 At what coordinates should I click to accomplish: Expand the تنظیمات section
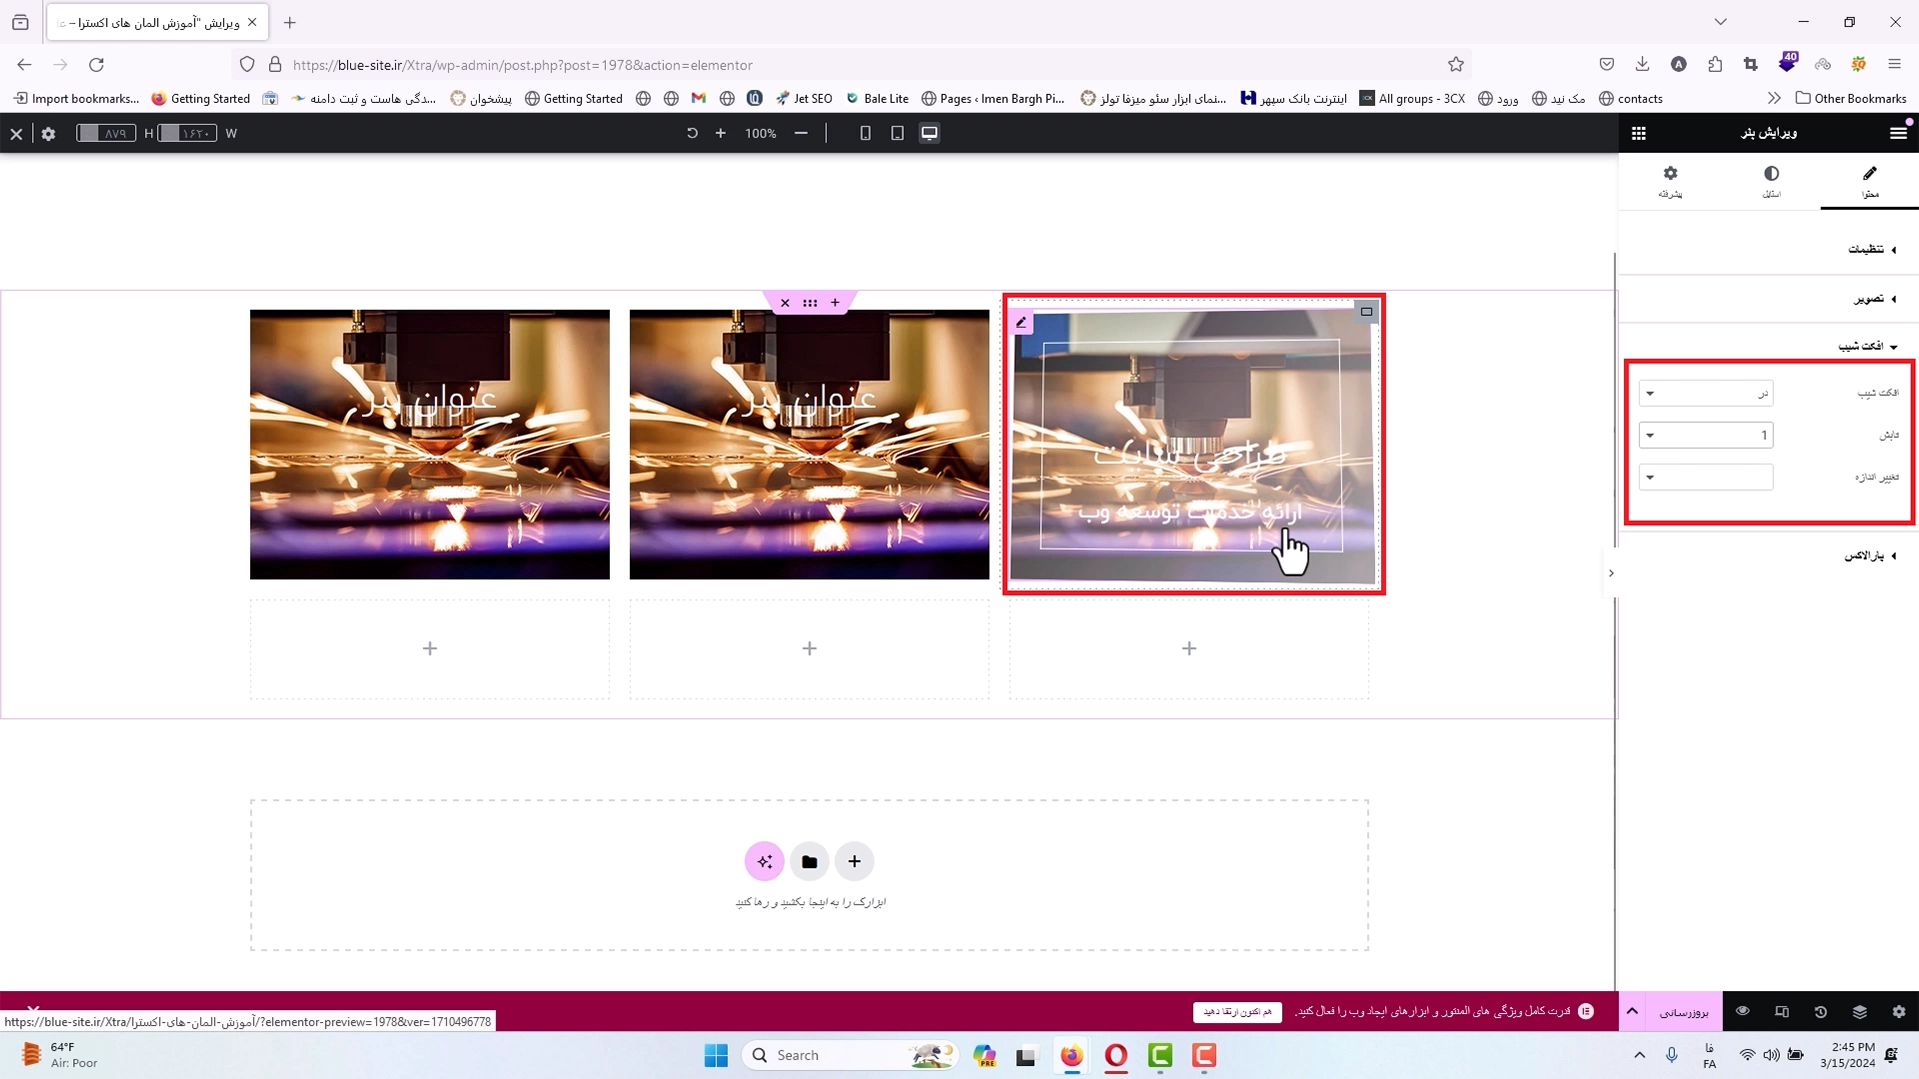(1768, 249)
